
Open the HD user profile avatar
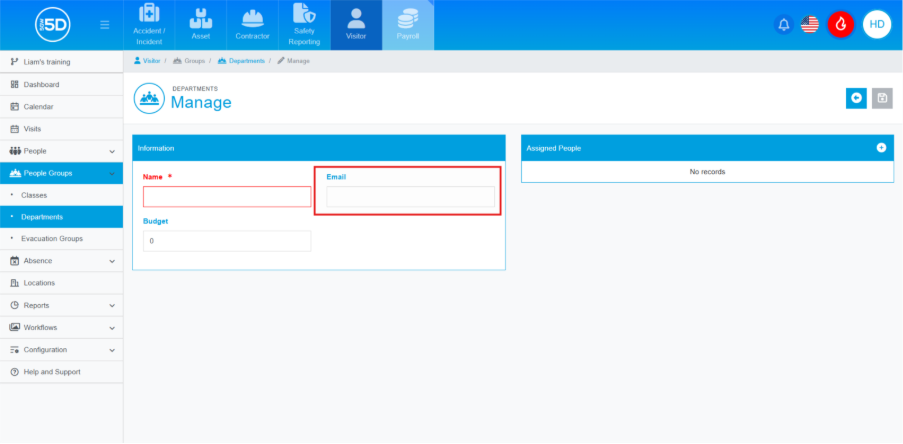click(x=877, y=25)
